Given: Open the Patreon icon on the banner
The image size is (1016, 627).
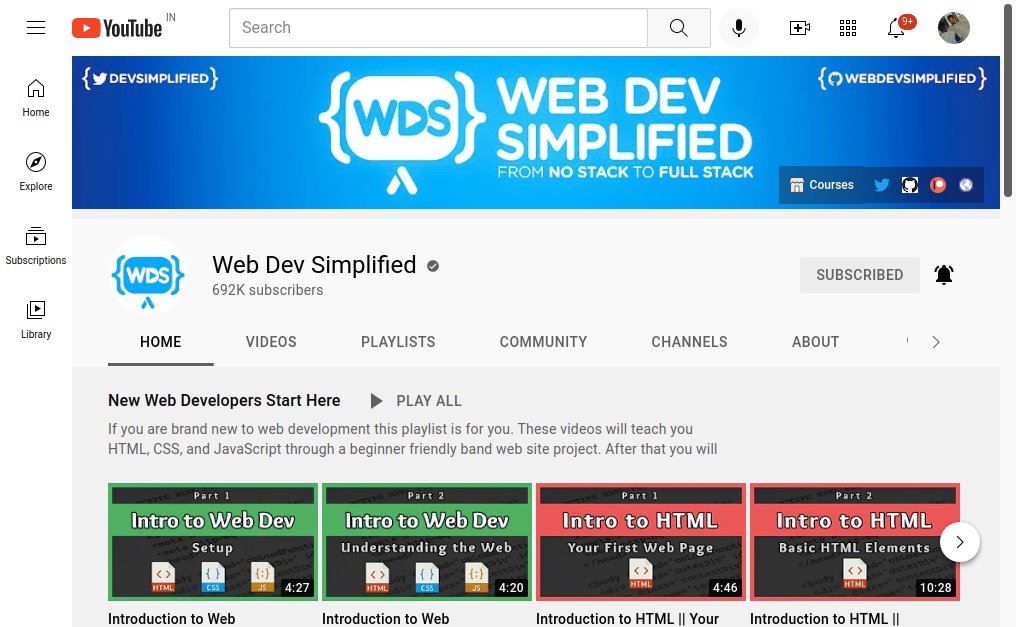Looking at the screenshot, I should pos(937,184).
